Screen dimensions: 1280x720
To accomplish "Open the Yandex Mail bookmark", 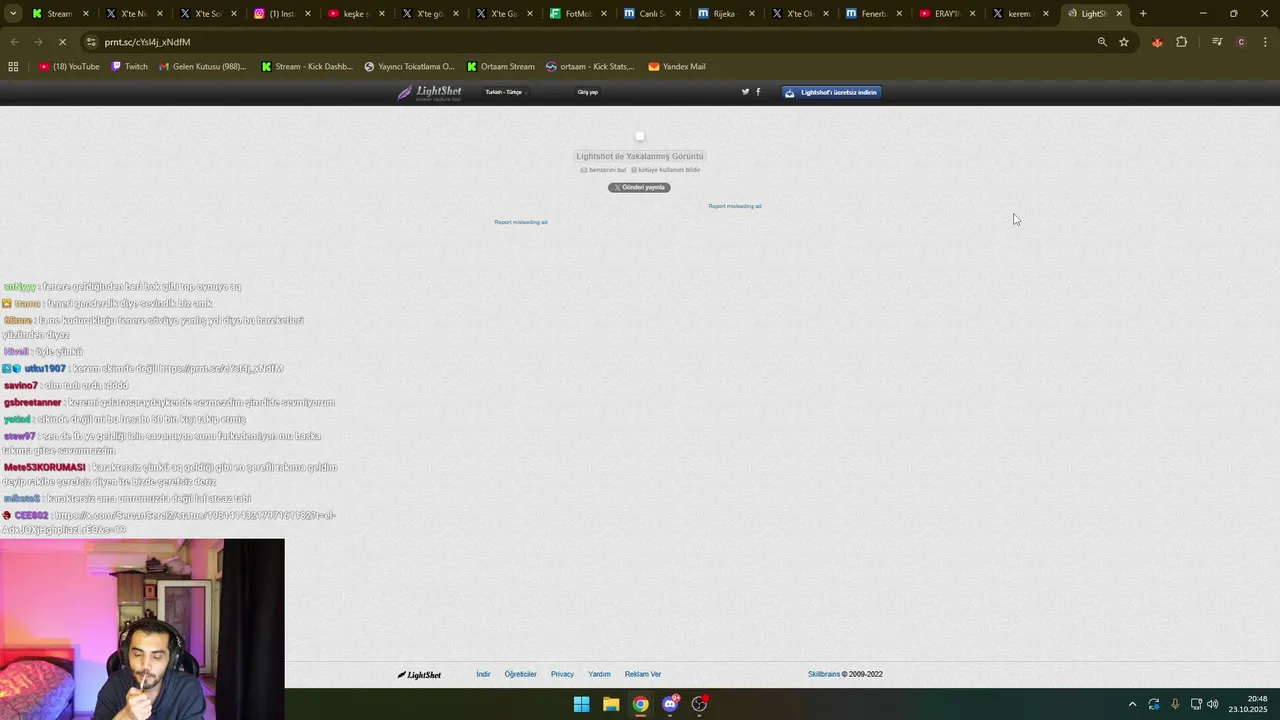I will click(x=677, y=66).
